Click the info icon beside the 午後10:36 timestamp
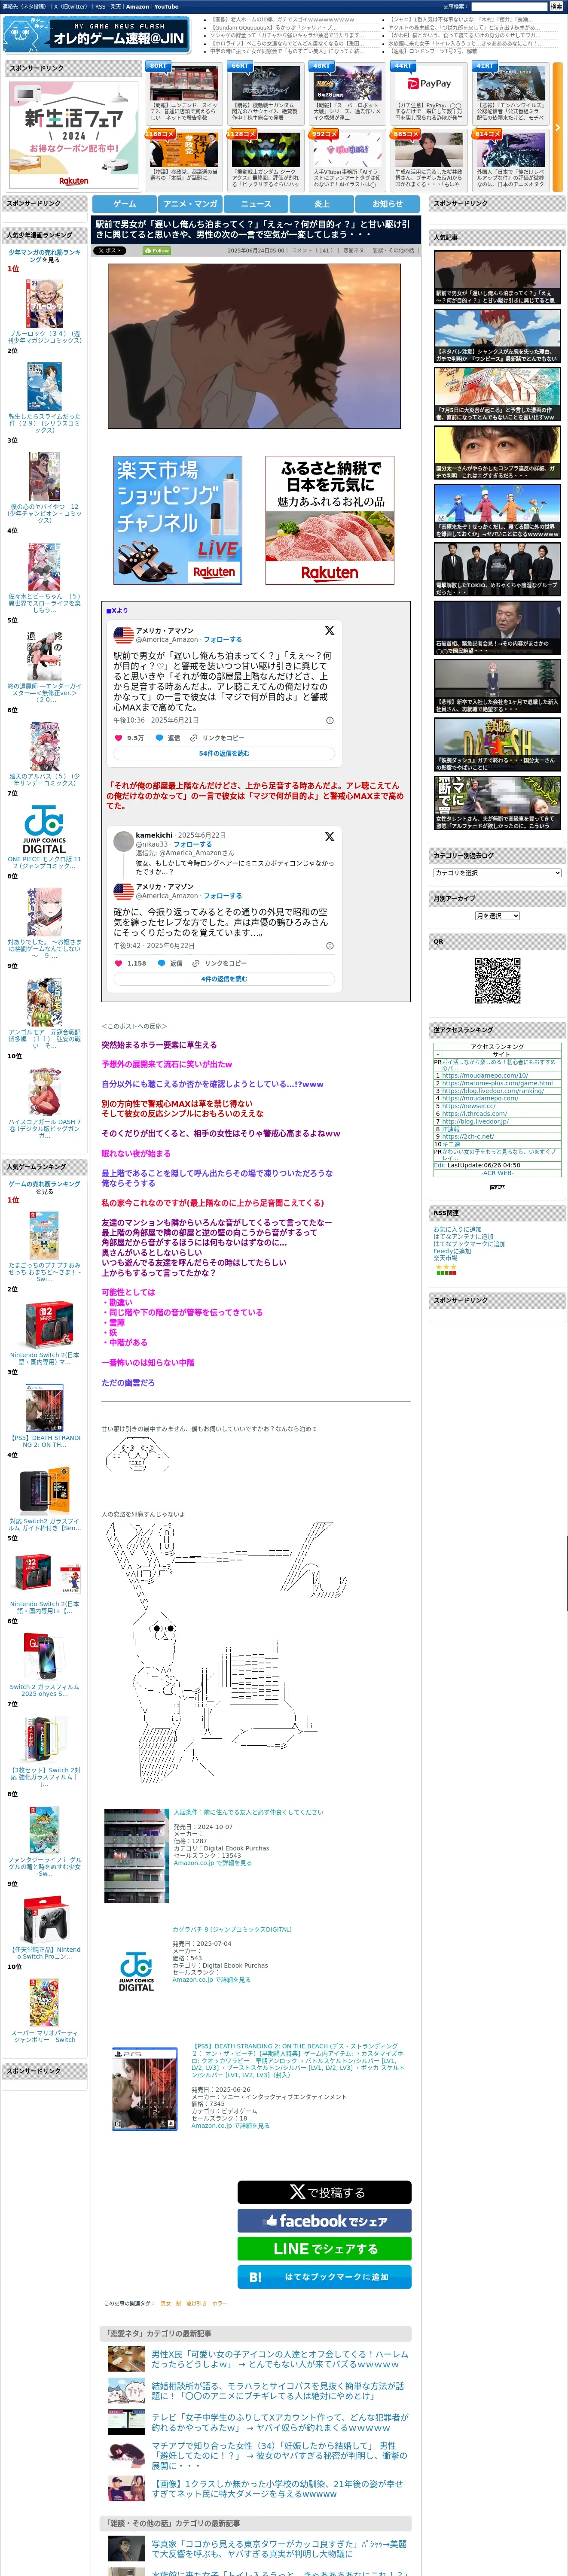The image size is (568, 2576). click(x=329, y=720)
